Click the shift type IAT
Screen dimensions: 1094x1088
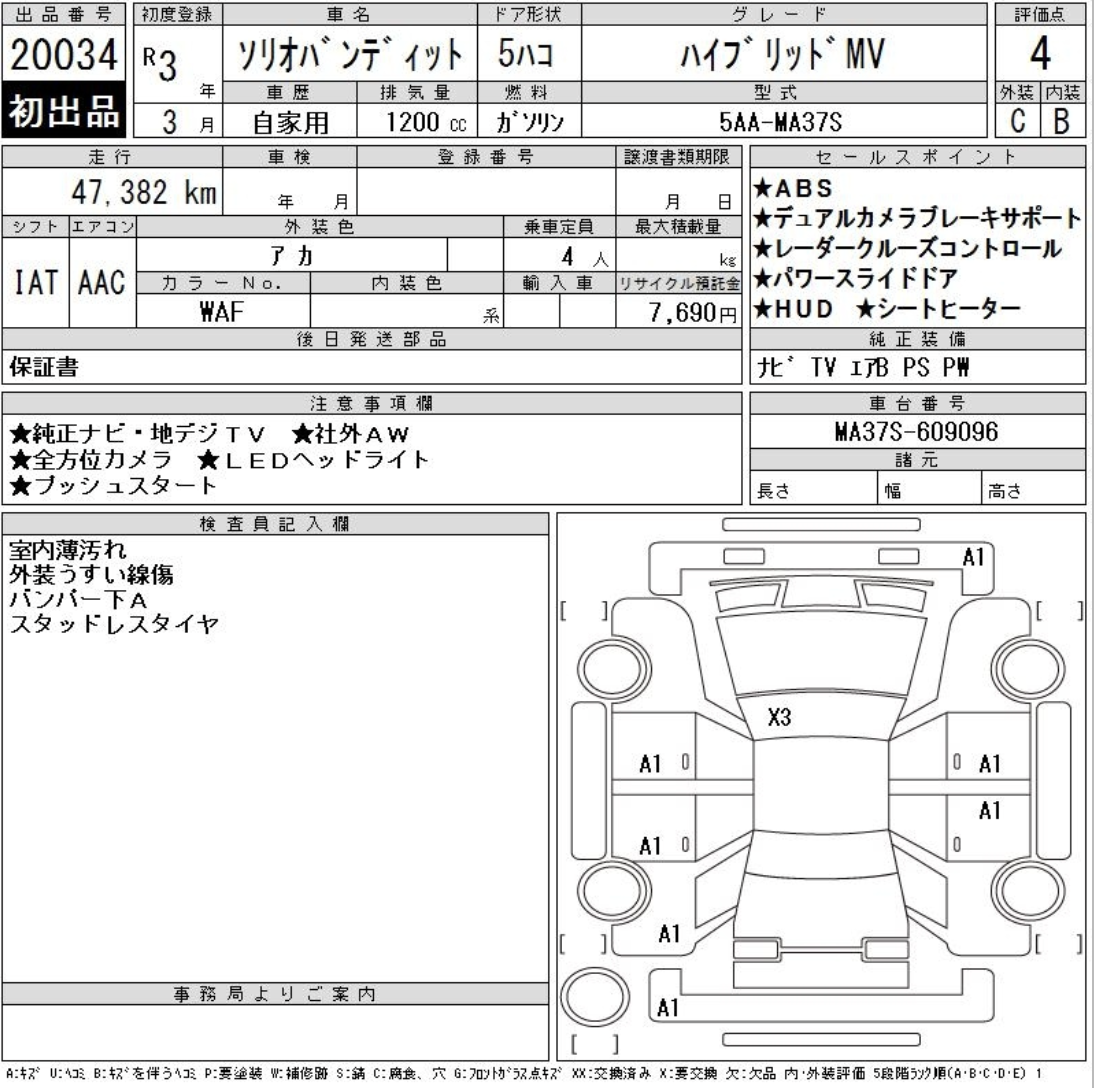click(x=36, y=283)
